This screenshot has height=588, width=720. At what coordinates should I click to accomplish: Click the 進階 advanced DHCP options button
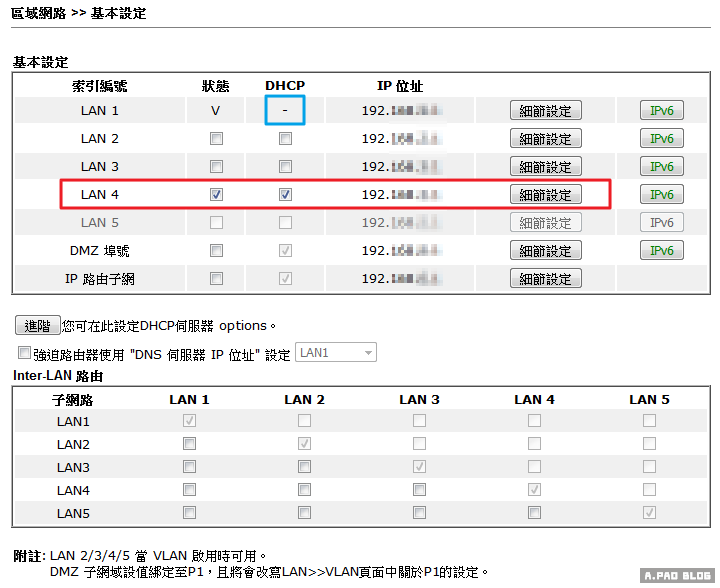[37, 325]
